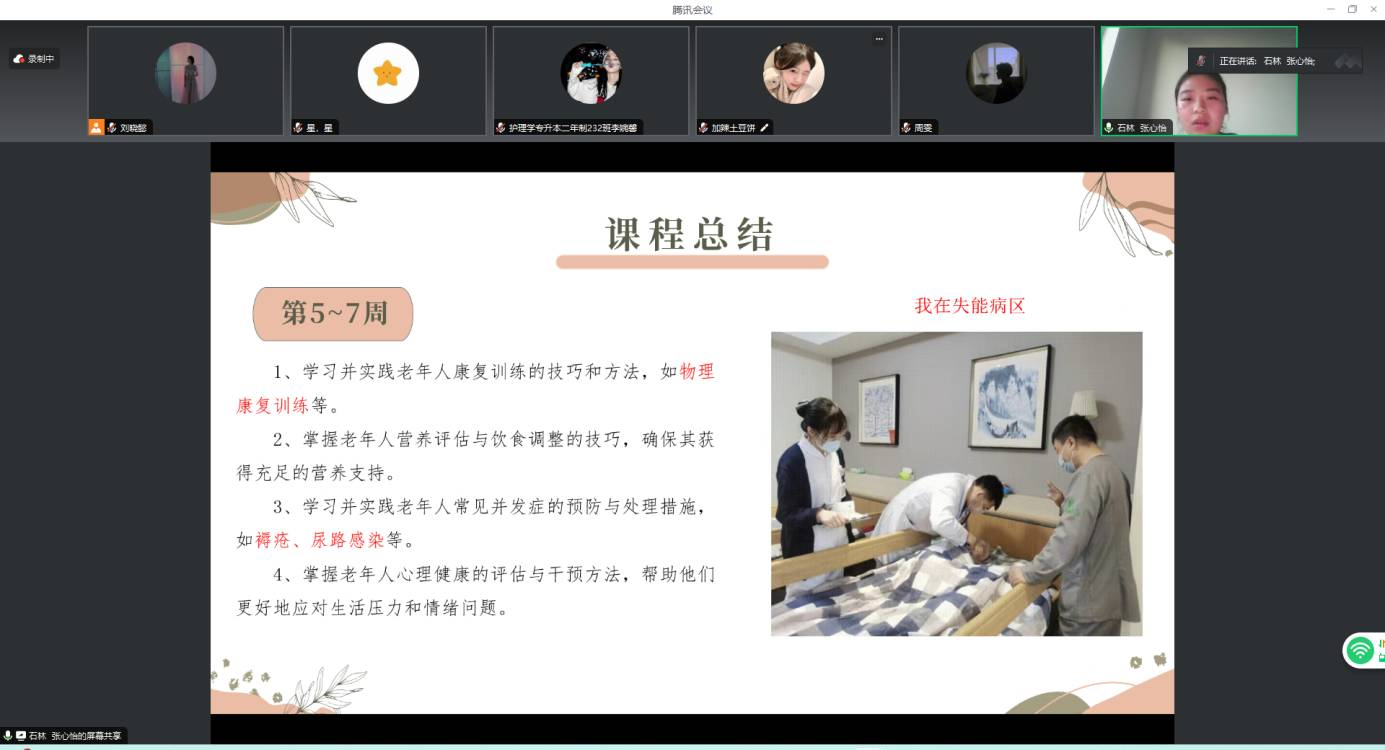The width and height of the screenshot is (1385, 750).
Task: Click 周雯's dark silhouette avatar
Action: point(996,73)
